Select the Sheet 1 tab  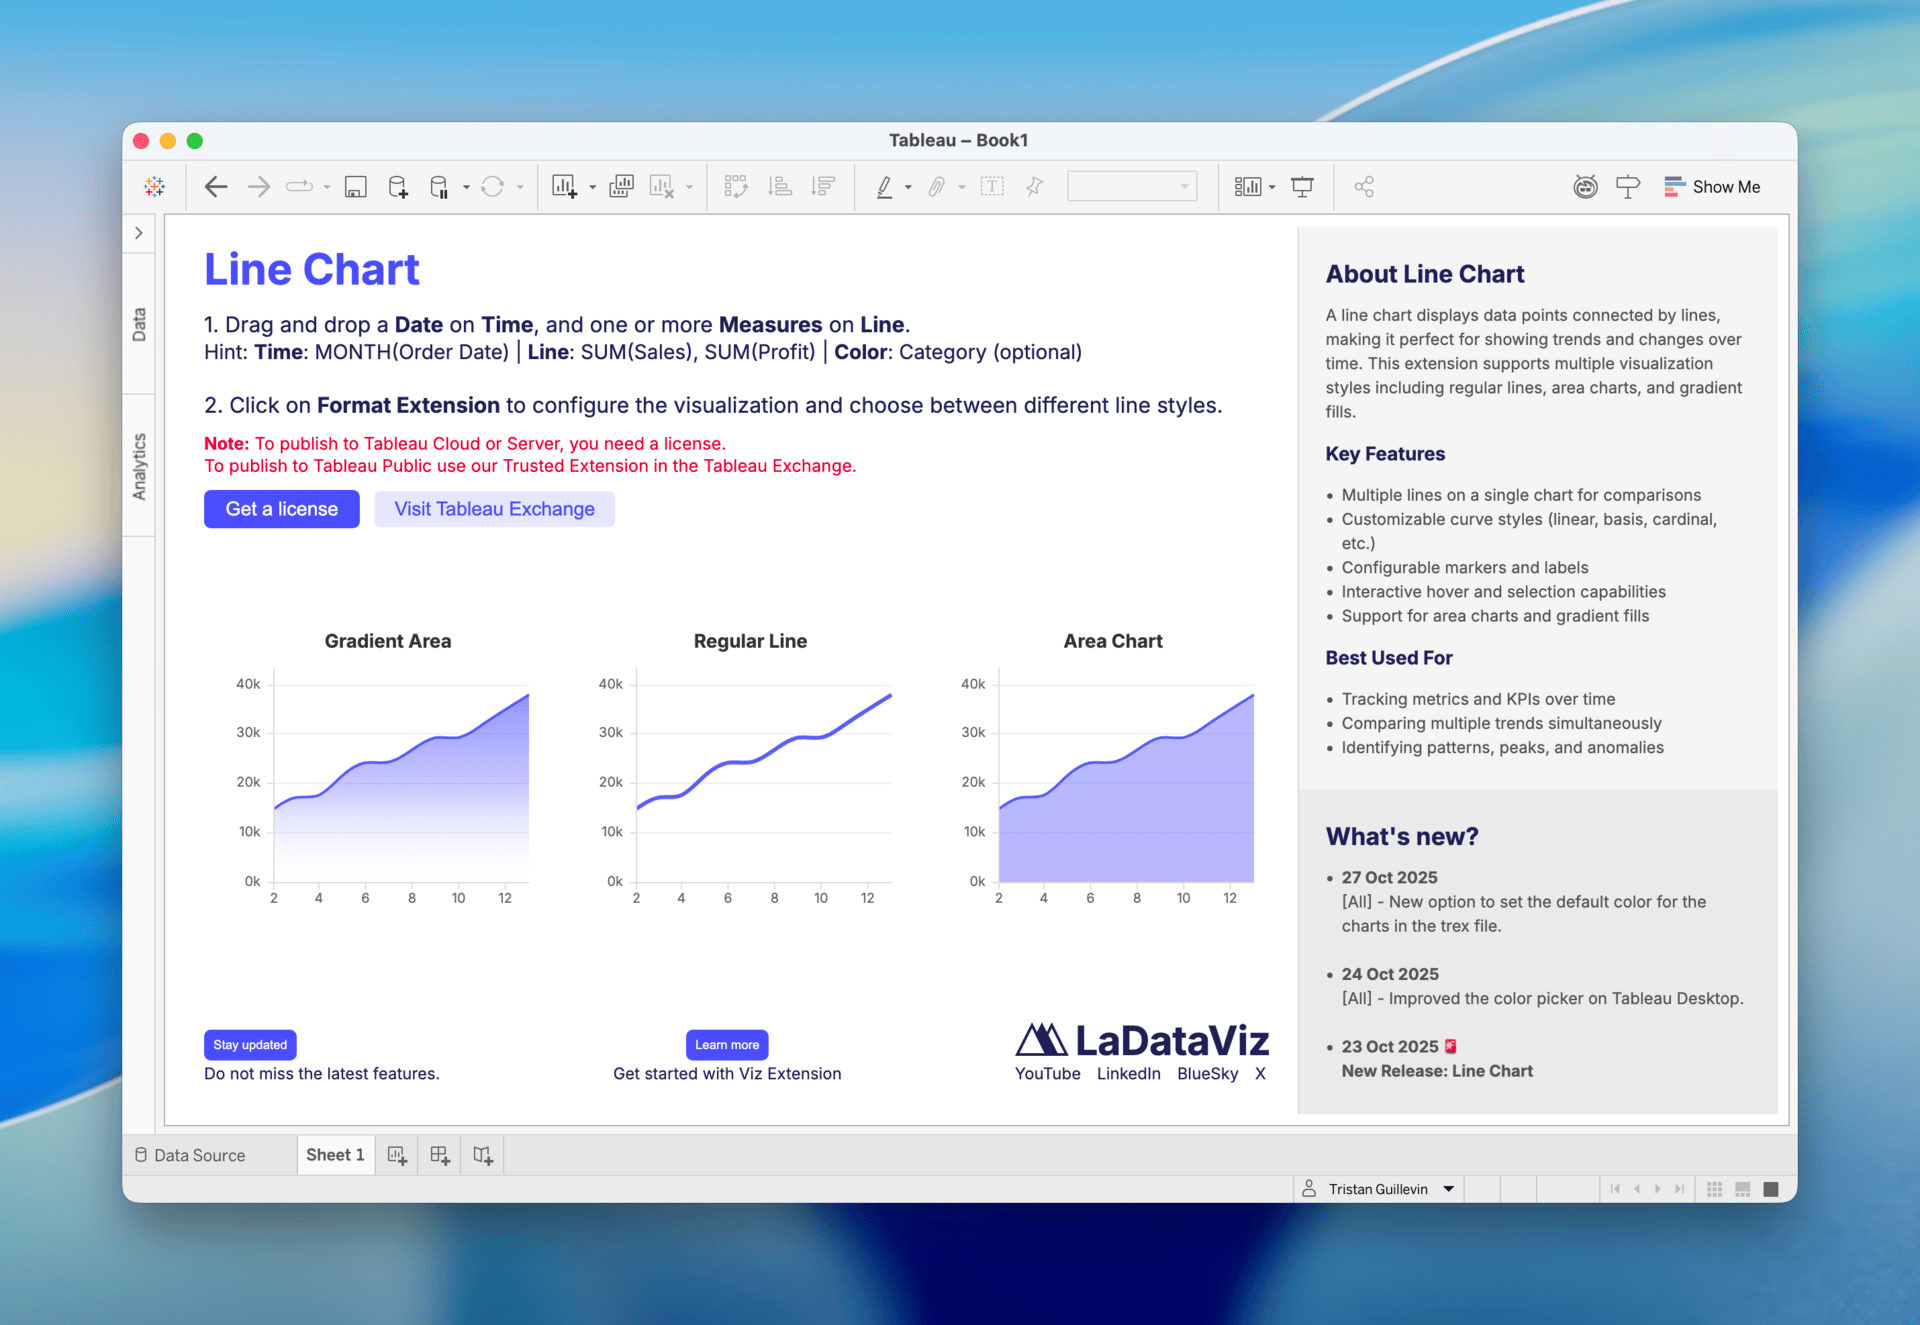tap(335, 1155)
